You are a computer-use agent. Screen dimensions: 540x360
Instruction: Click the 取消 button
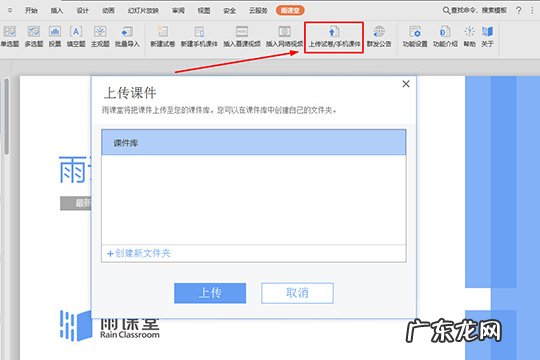click(x=297, y=293)
